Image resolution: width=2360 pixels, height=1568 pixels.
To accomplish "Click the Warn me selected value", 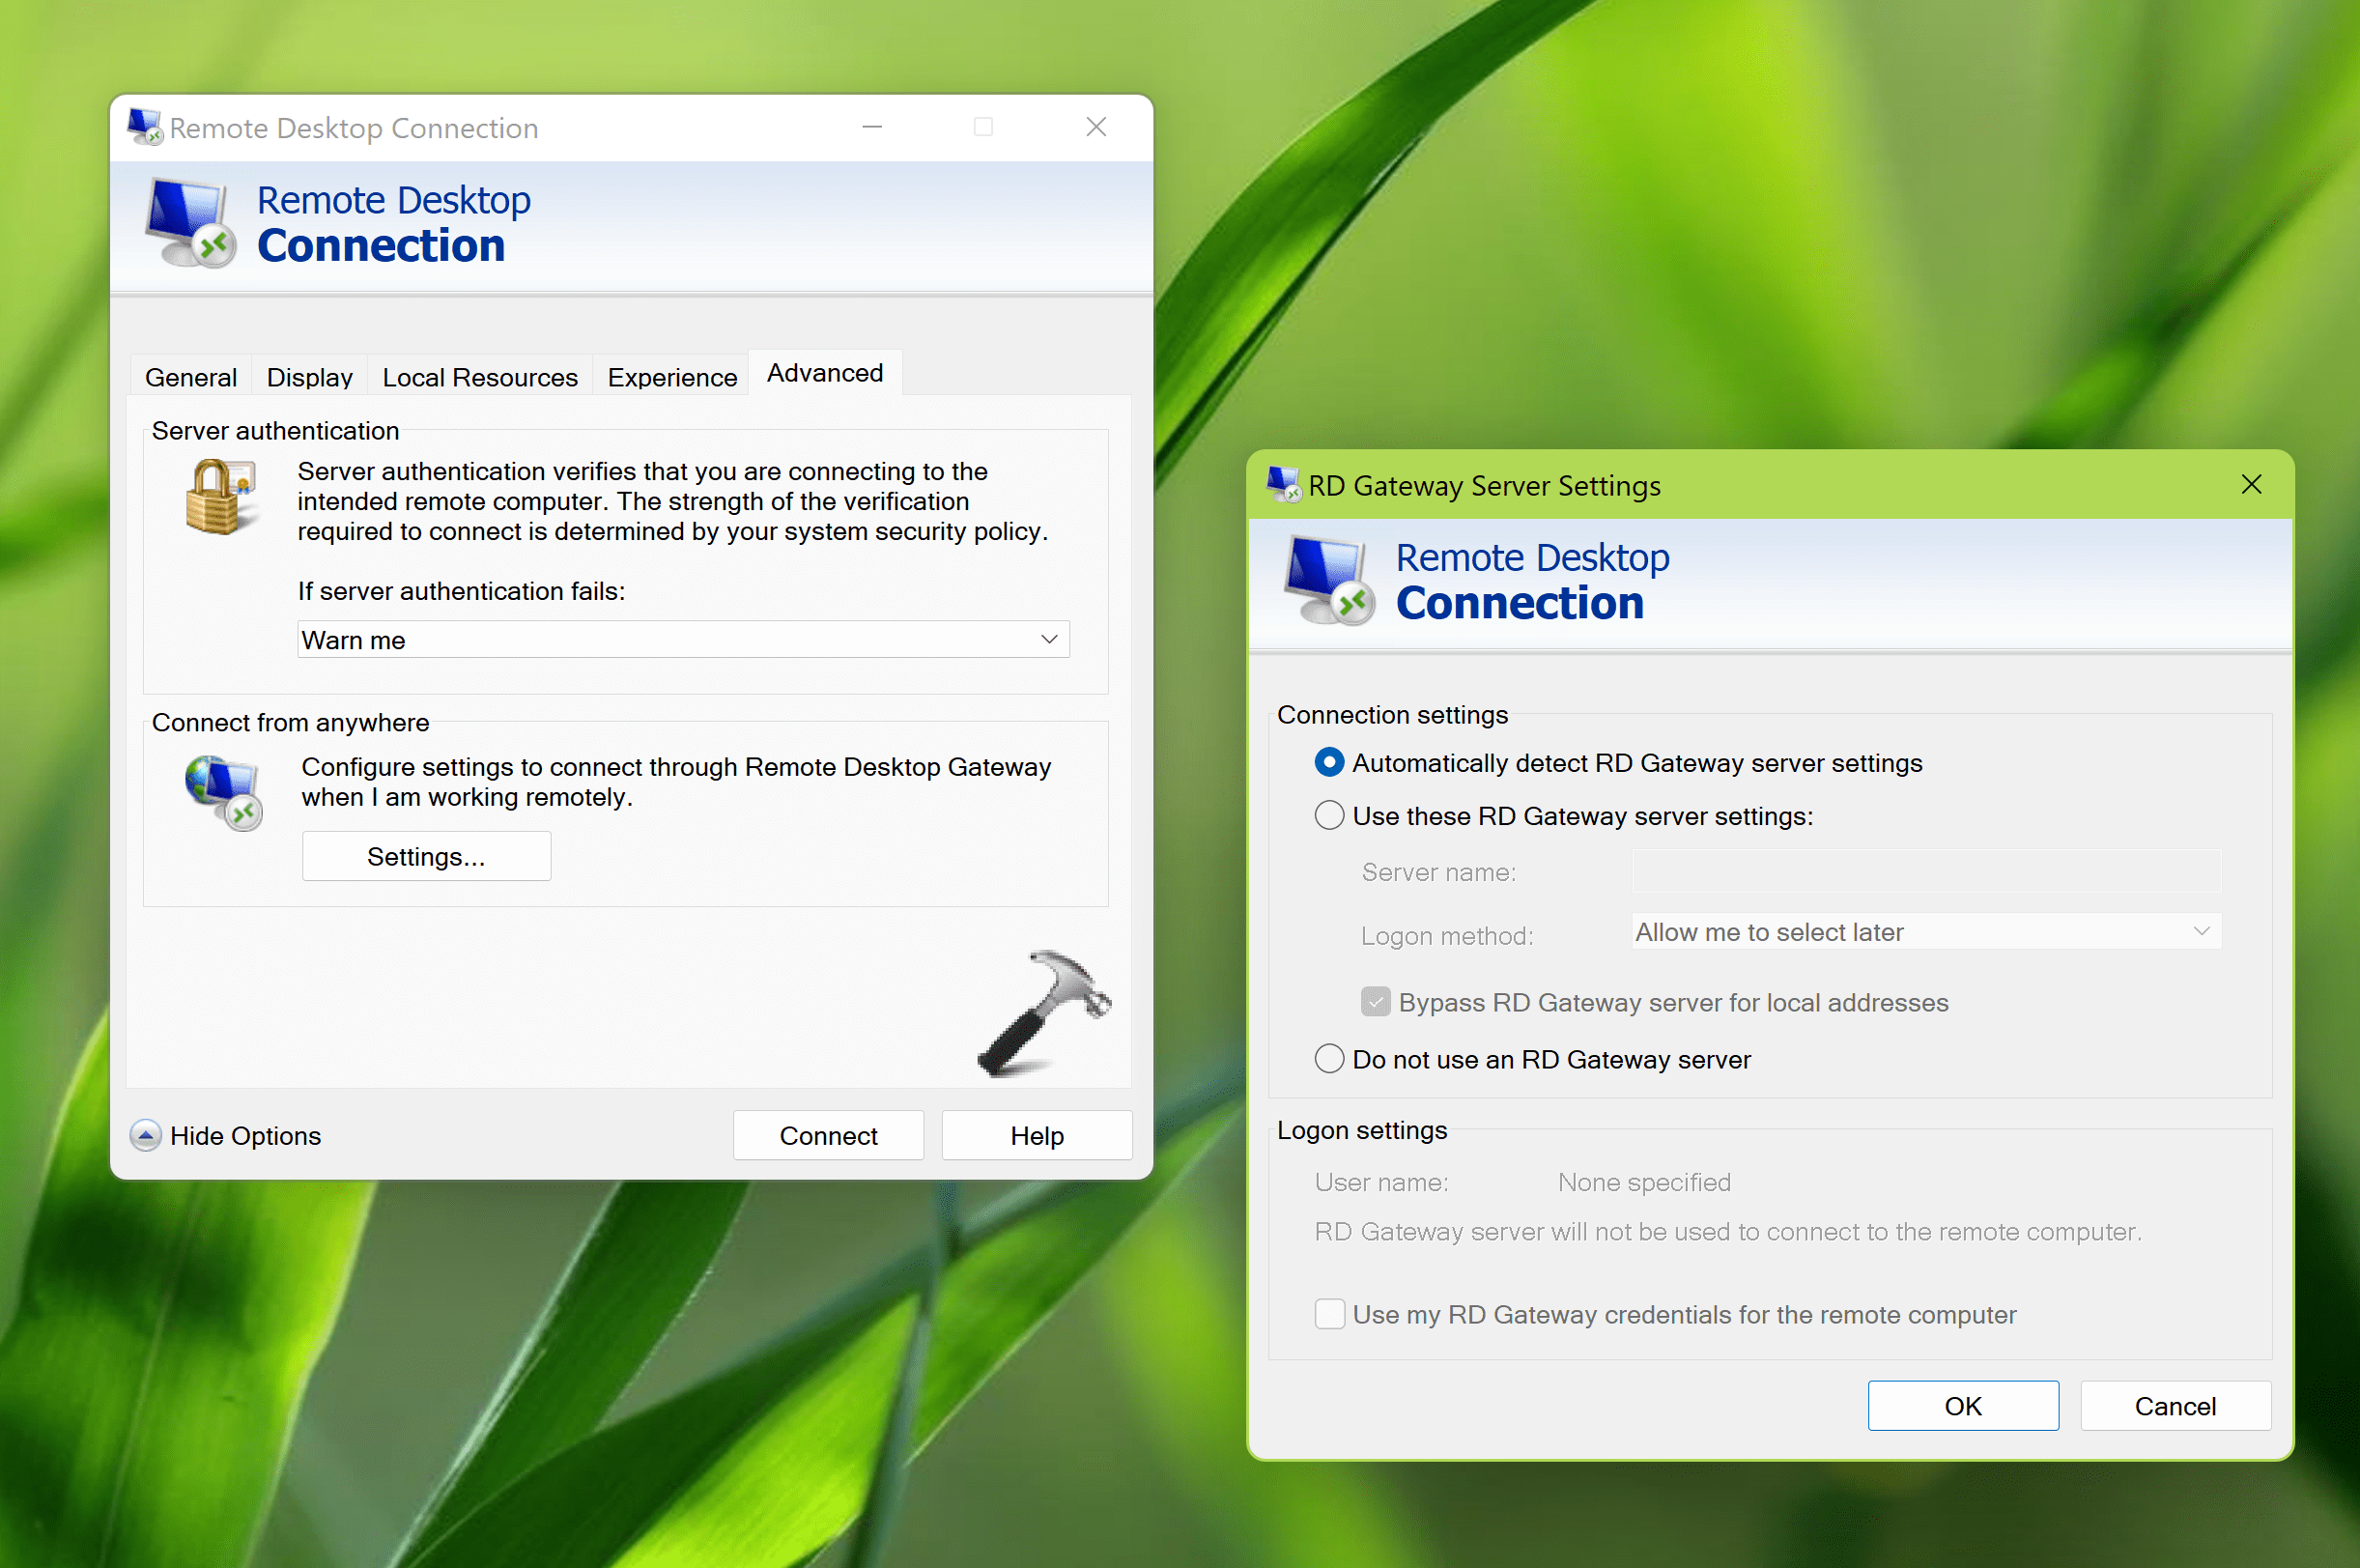I will click(354, 639).
